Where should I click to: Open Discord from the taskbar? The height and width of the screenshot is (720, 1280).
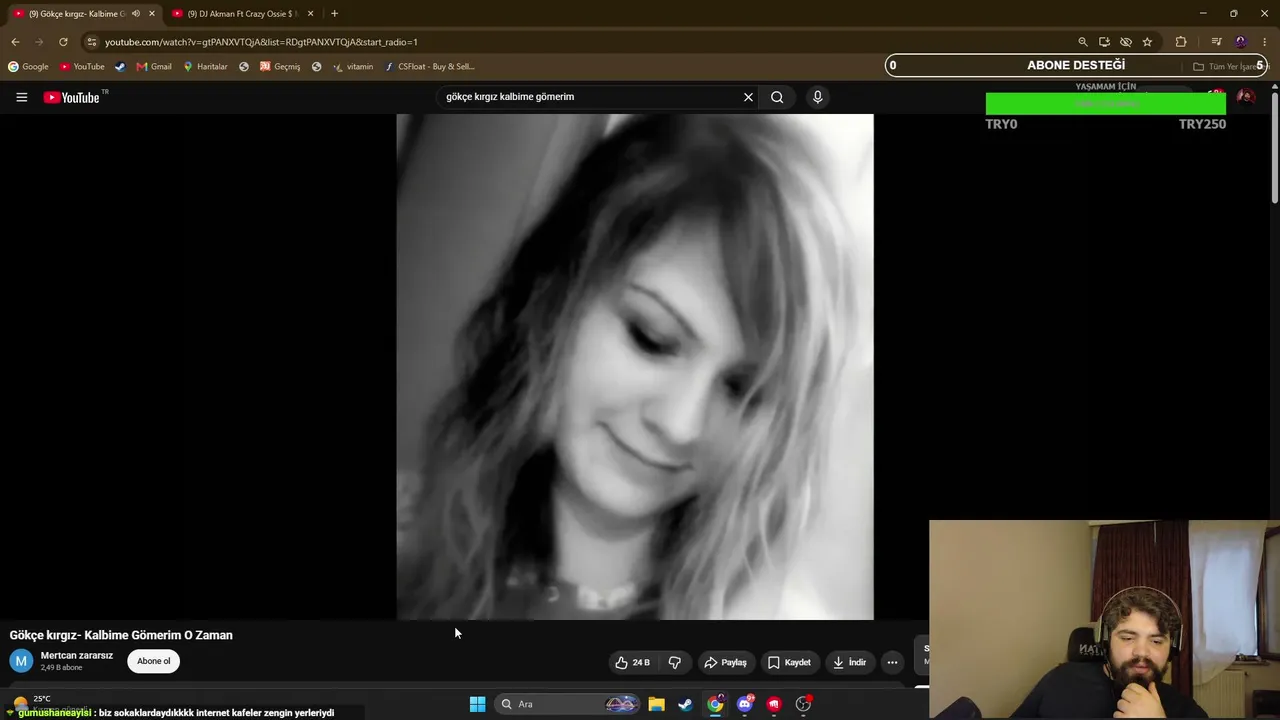(744, 704)
